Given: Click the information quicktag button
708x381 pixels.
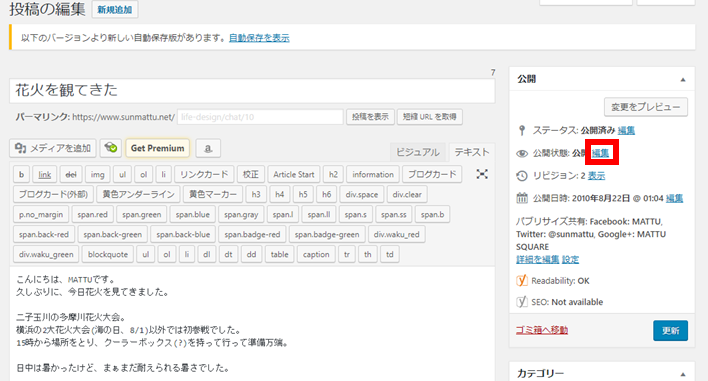Looking at the screenshot, I should point(373,174).
